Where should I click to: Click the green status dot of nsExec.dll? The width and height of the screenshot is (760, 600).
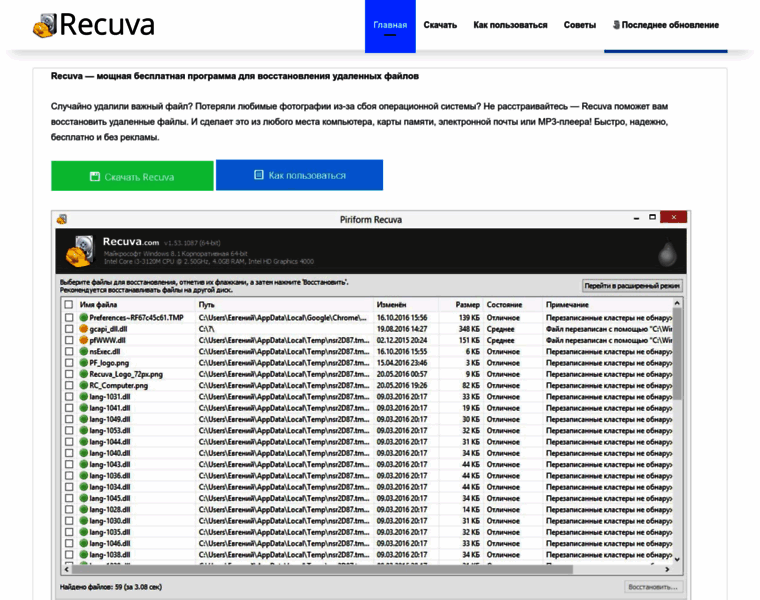point(83,351)
